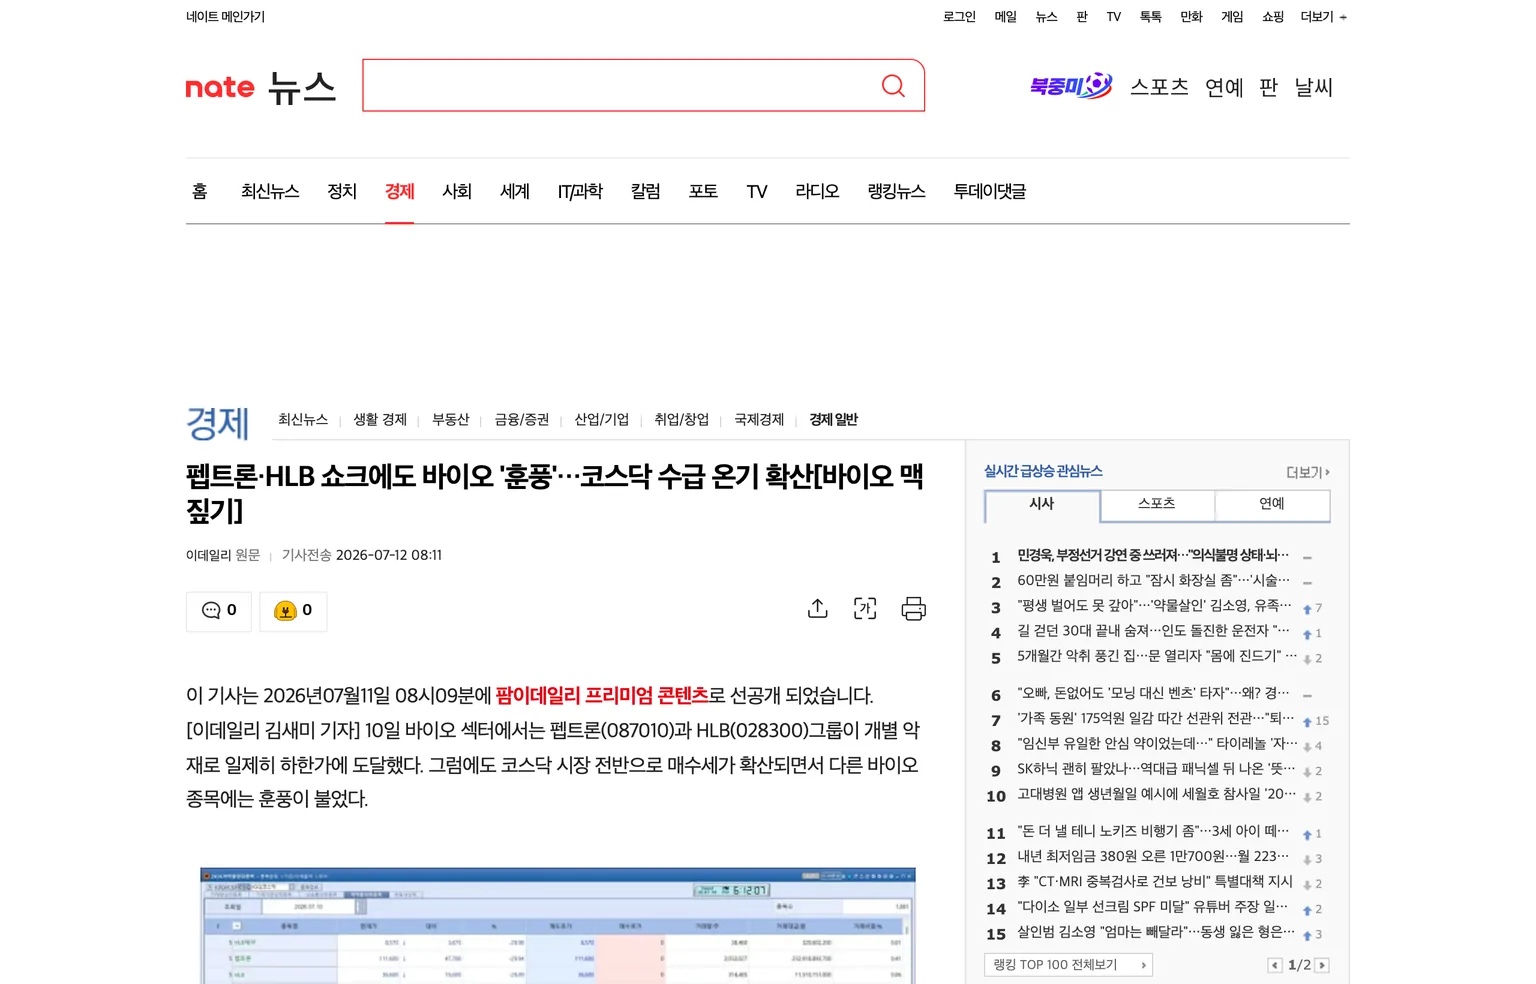Expand the 더보기 top menu dropdown
This screenshot has height=984, width=1536.
pyautogui.click(x=1323, y=17)
